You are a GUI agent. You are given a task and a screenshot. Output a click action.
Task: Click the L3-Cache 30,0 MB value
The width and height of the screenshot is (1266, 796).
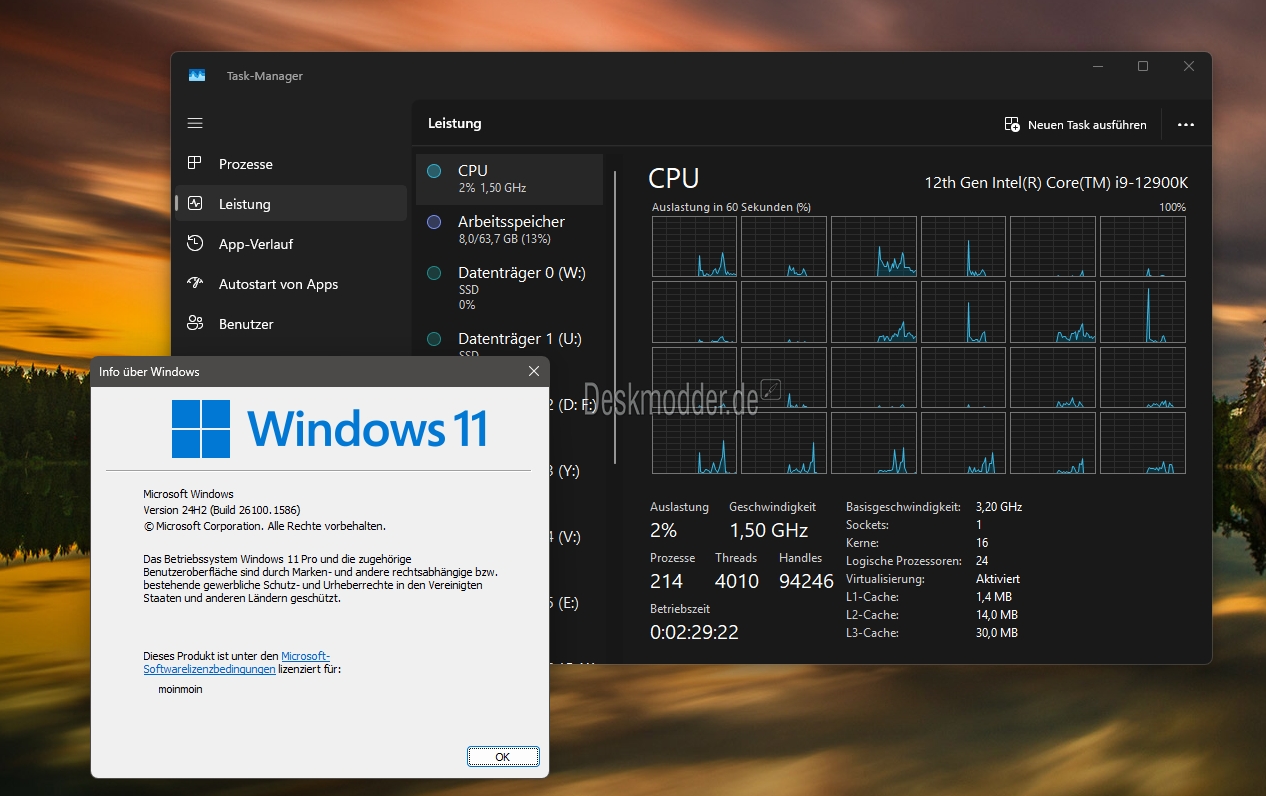pos(997,633)
